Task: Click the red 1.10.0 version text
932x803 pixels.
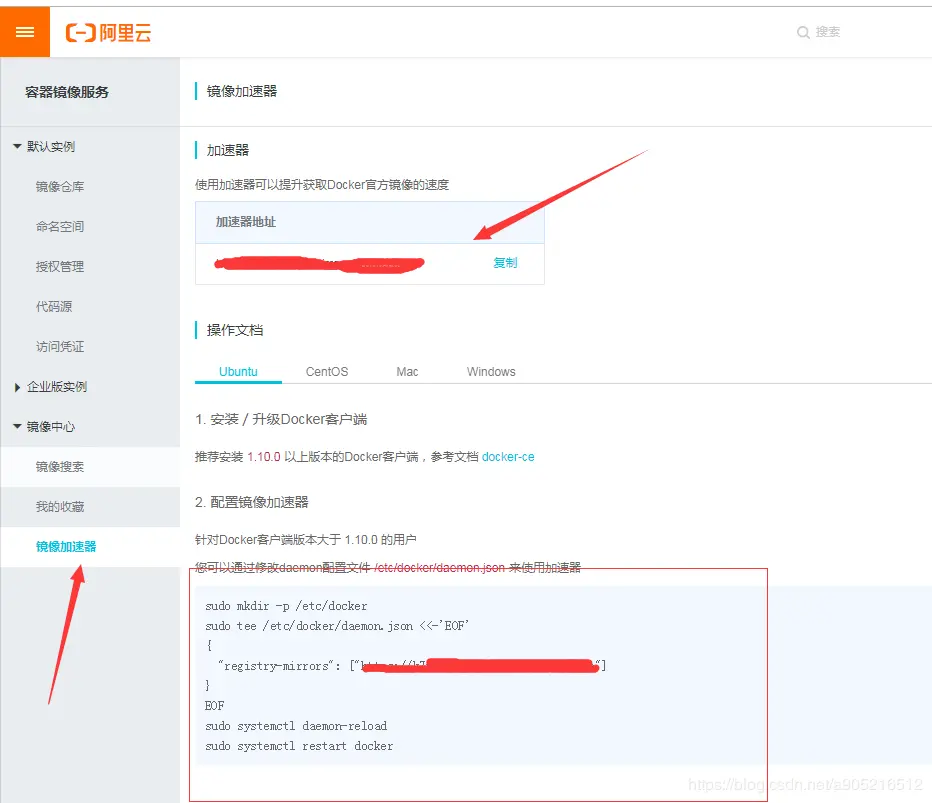Action: (x=264, y=456)
